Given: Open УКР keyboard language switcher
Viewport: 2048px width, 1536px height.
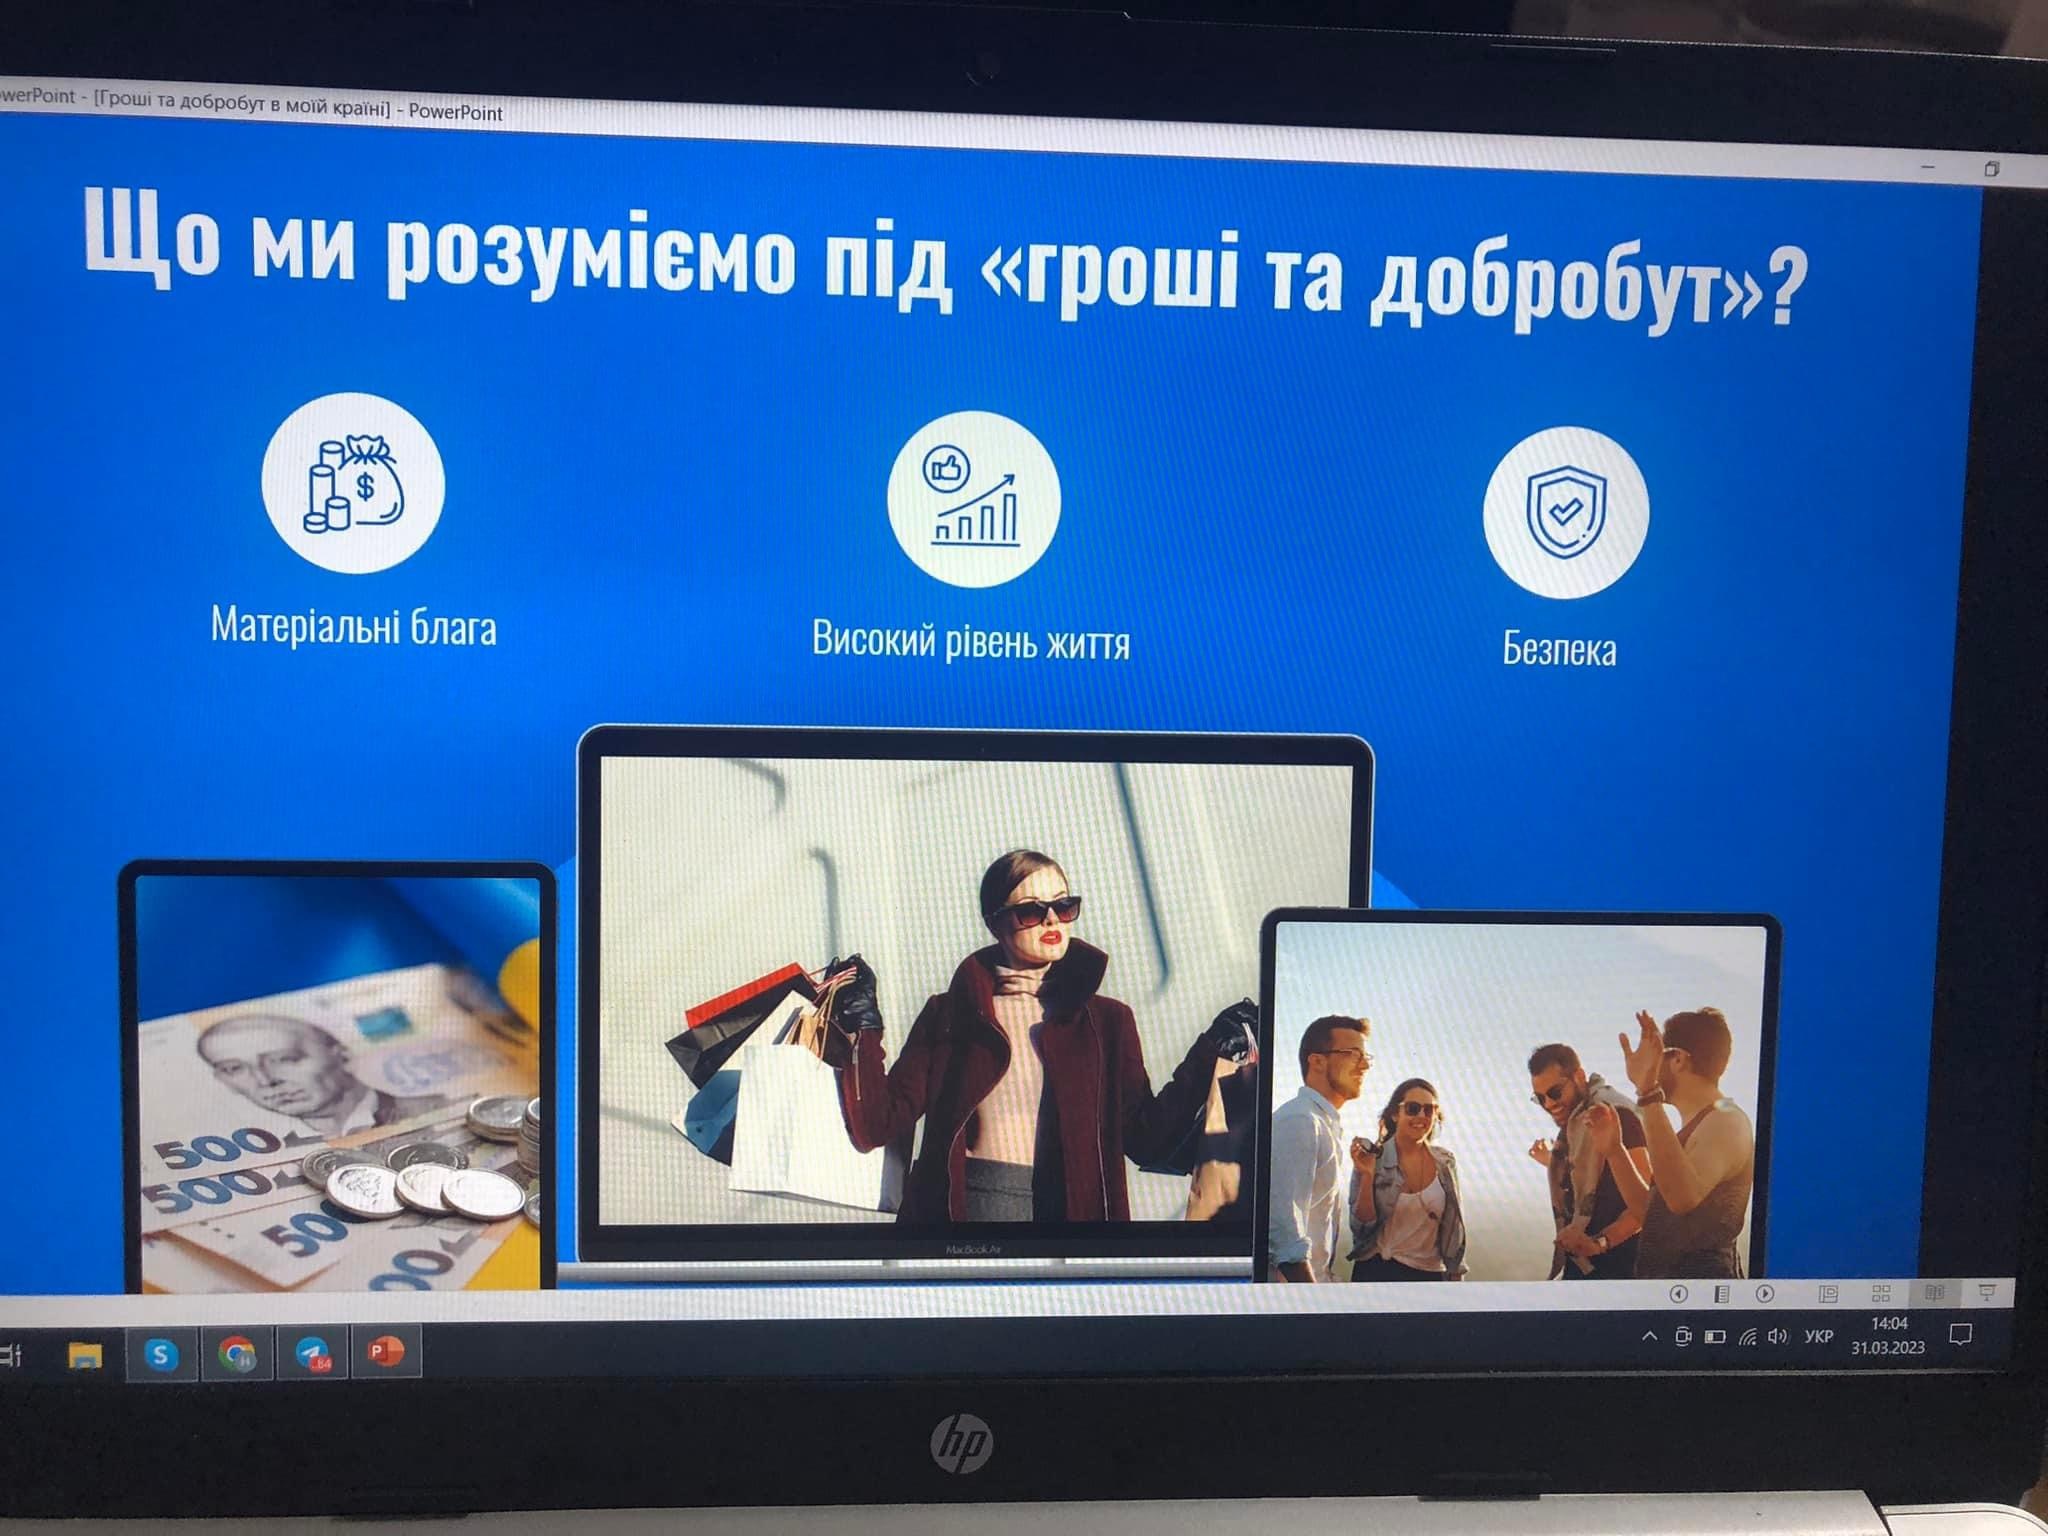Looking at the screenshot, I should (1818, 1336).
